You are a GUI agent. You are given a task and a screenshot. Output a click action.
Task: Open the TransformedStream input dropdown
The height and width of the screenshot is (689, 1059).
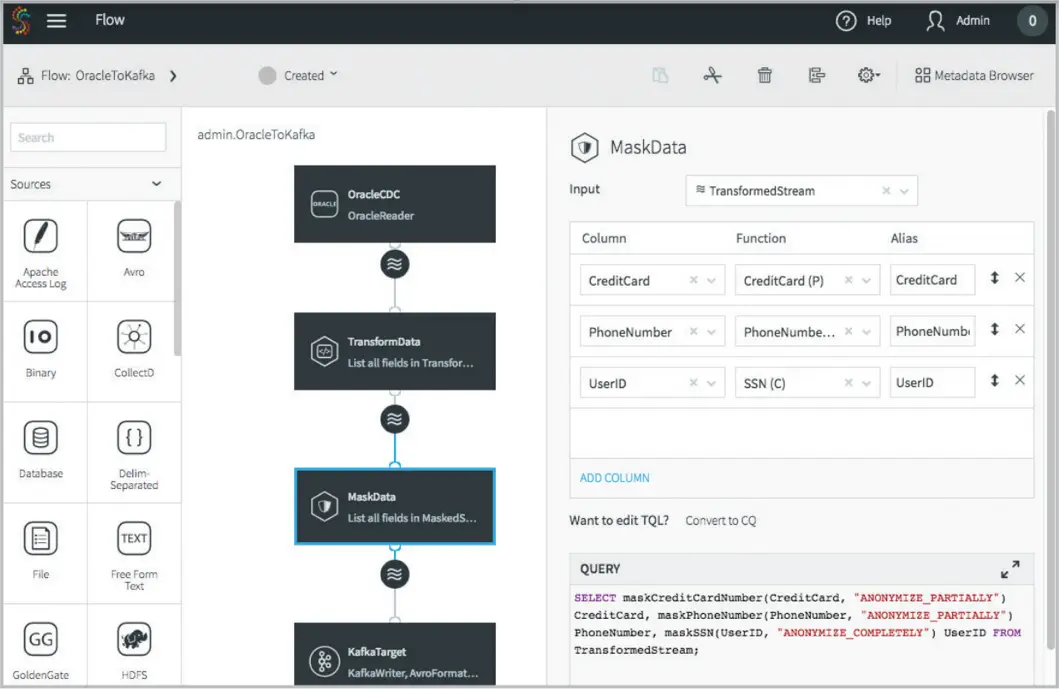(903, 191)
